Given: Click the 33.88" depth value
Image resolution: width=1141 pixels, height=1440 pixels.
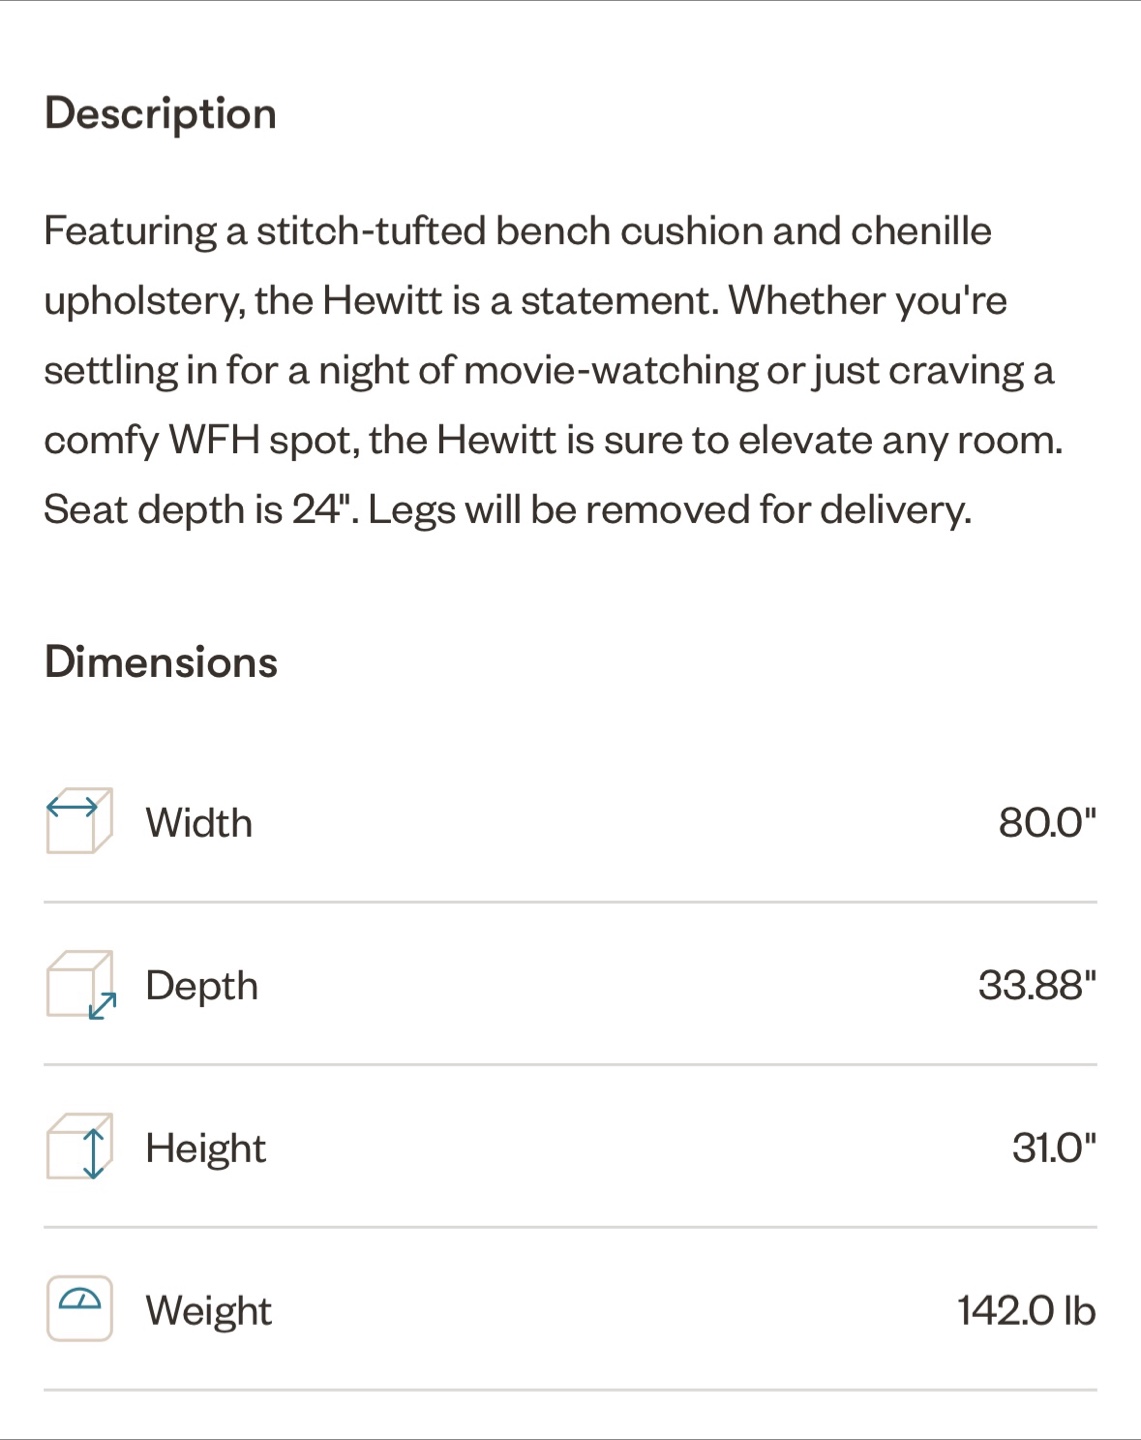Looking at the screenshot, I should point(1037,986).
